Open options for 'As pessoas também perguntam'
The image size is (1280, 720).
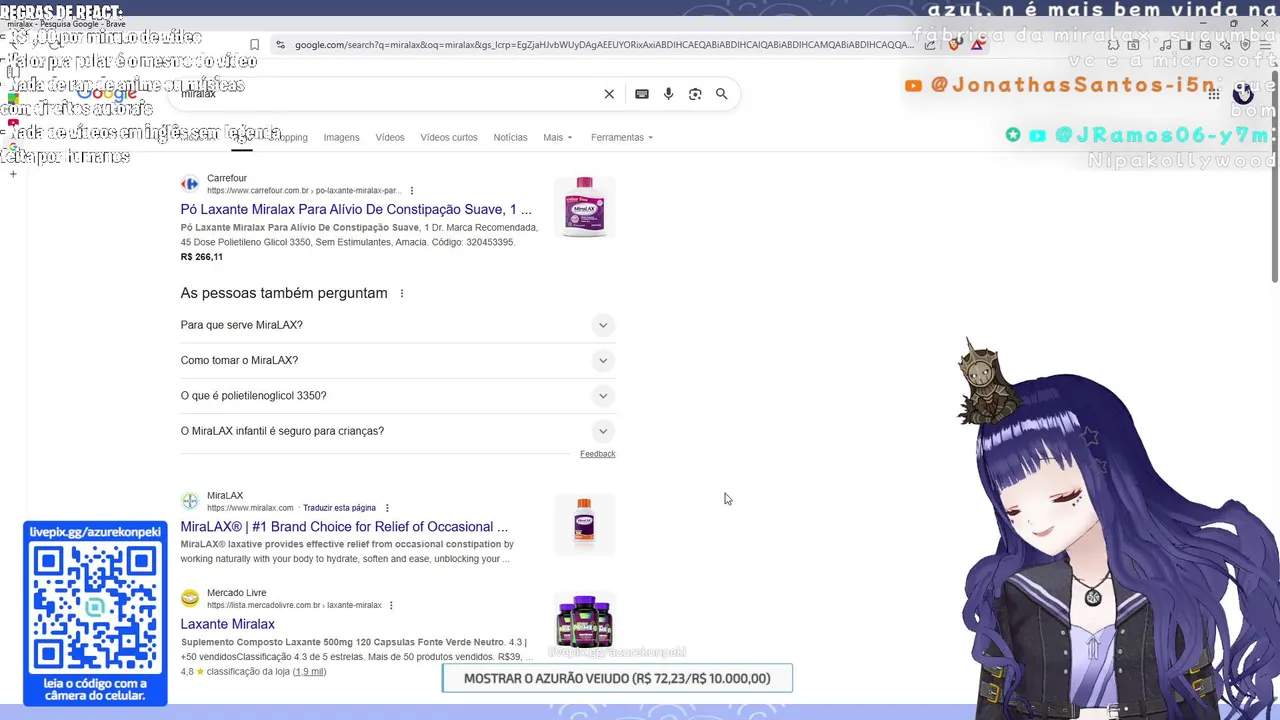click(402, 294)
